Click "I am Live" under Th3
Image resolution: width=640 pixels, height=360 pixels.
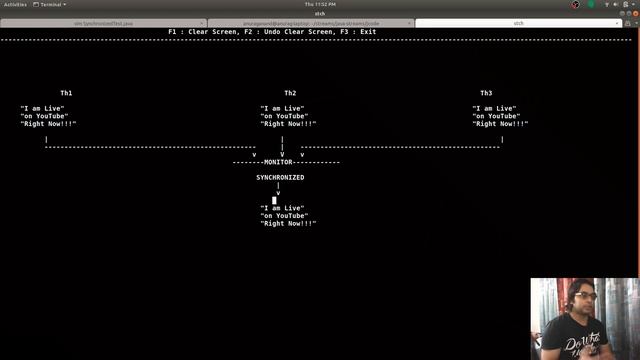pos(494,109)
